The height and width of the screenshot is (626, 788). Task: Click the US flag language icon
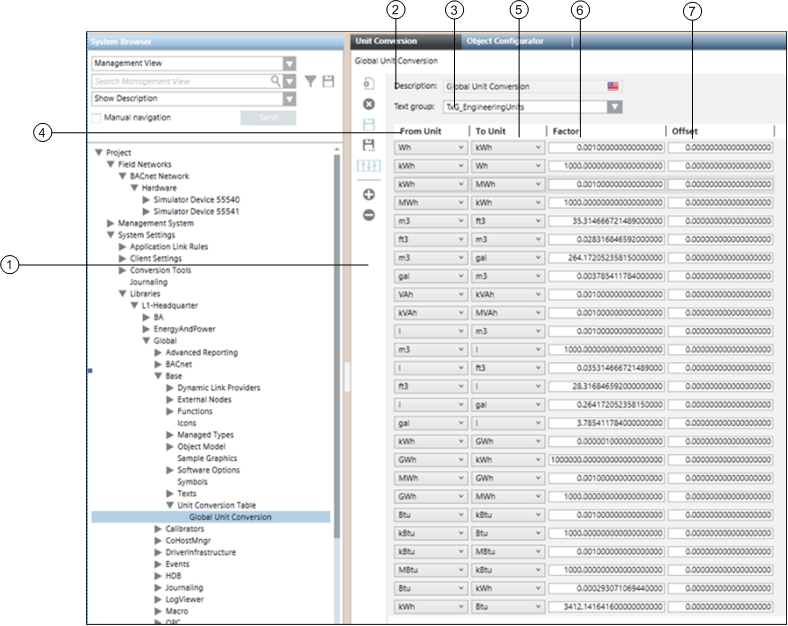[x=613, y=87]
